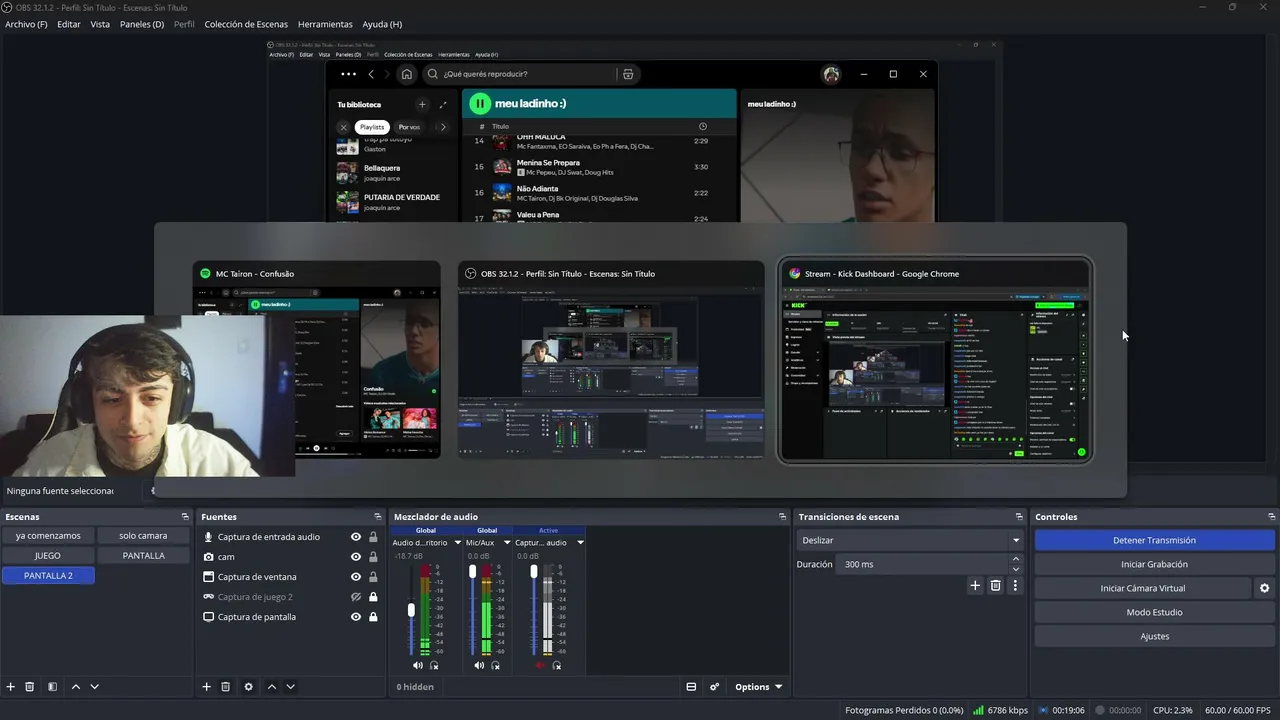
Task: Add a new scene transition
Action: point(975,586)
